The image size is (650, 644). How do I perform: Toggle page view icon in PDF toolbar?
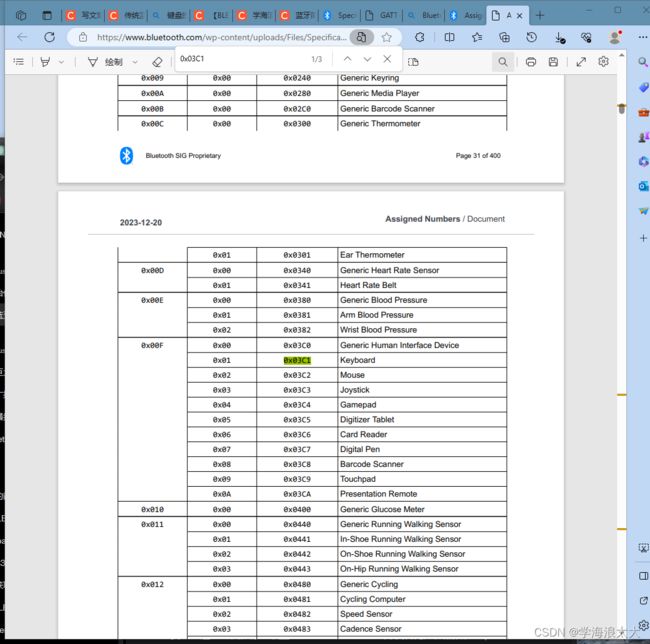413,62
